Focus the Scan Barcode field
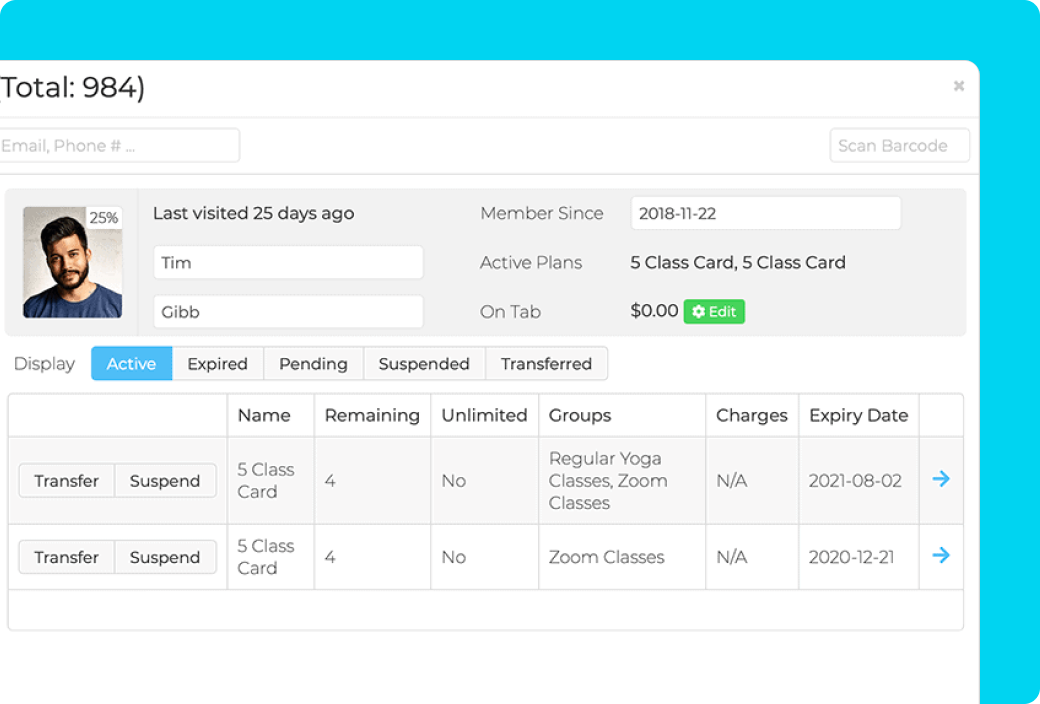 click(899, 145)
